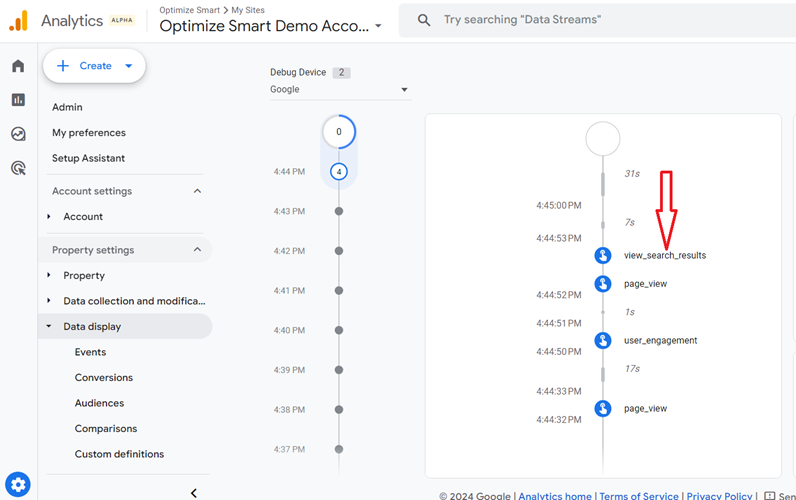This screenshot has height=500, width=796.
Task: Open Conversions under Data display
Action: point(104,377)
